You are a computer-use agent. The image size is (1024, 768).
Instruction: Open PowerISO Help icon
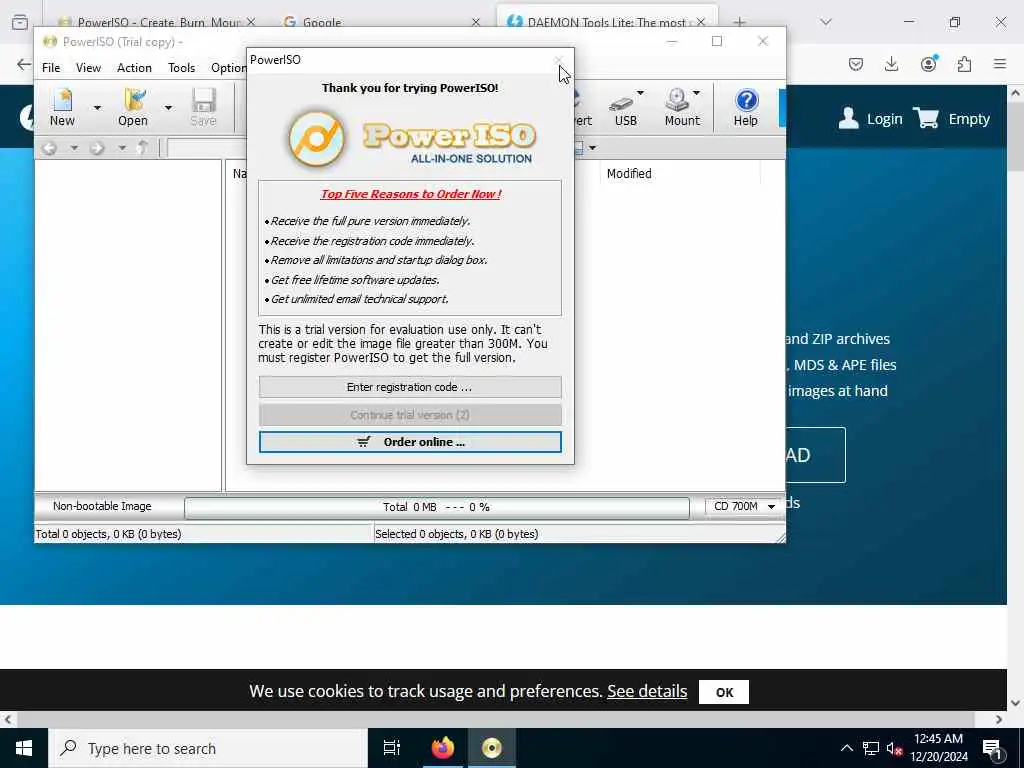[745, 108]
